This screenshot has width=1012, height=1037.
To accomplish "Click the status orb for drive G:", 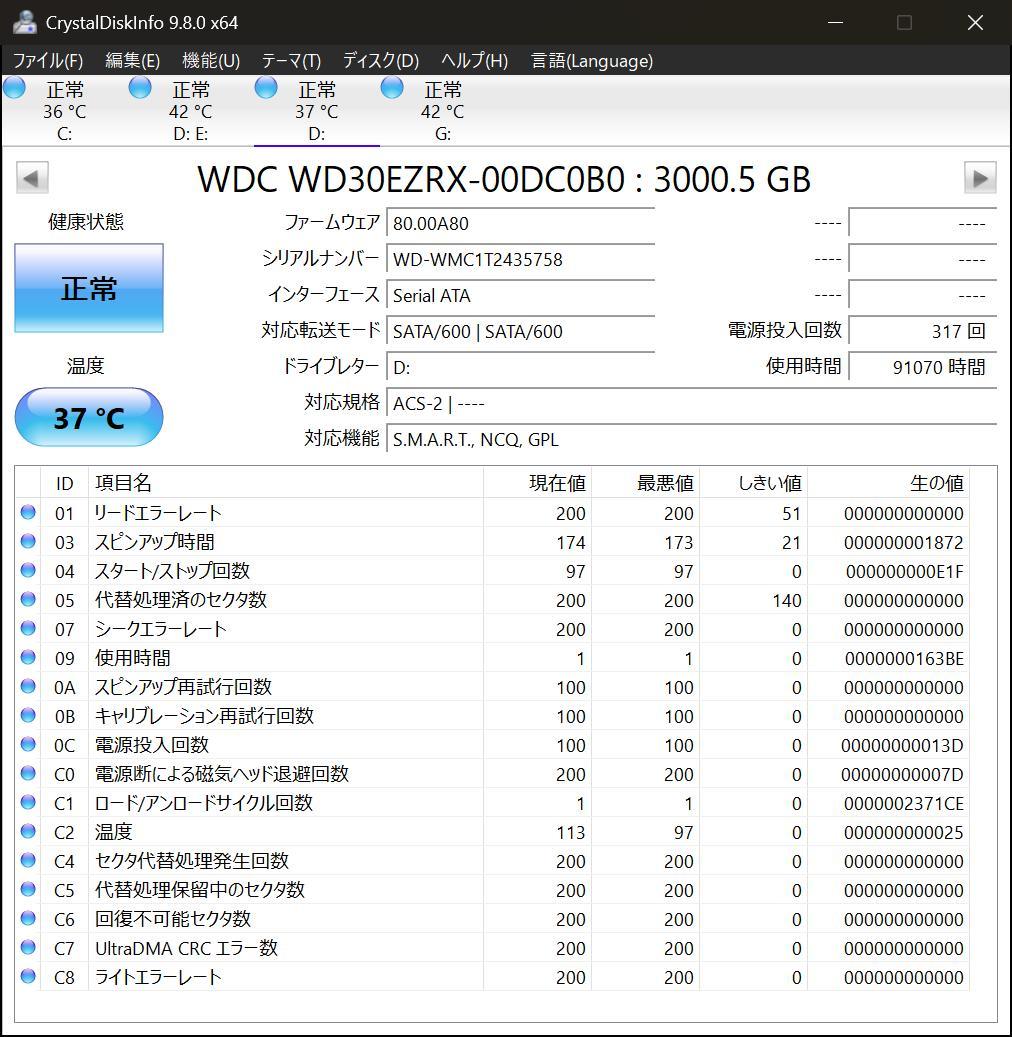I will pyautogui.click(x=392, y=87).
